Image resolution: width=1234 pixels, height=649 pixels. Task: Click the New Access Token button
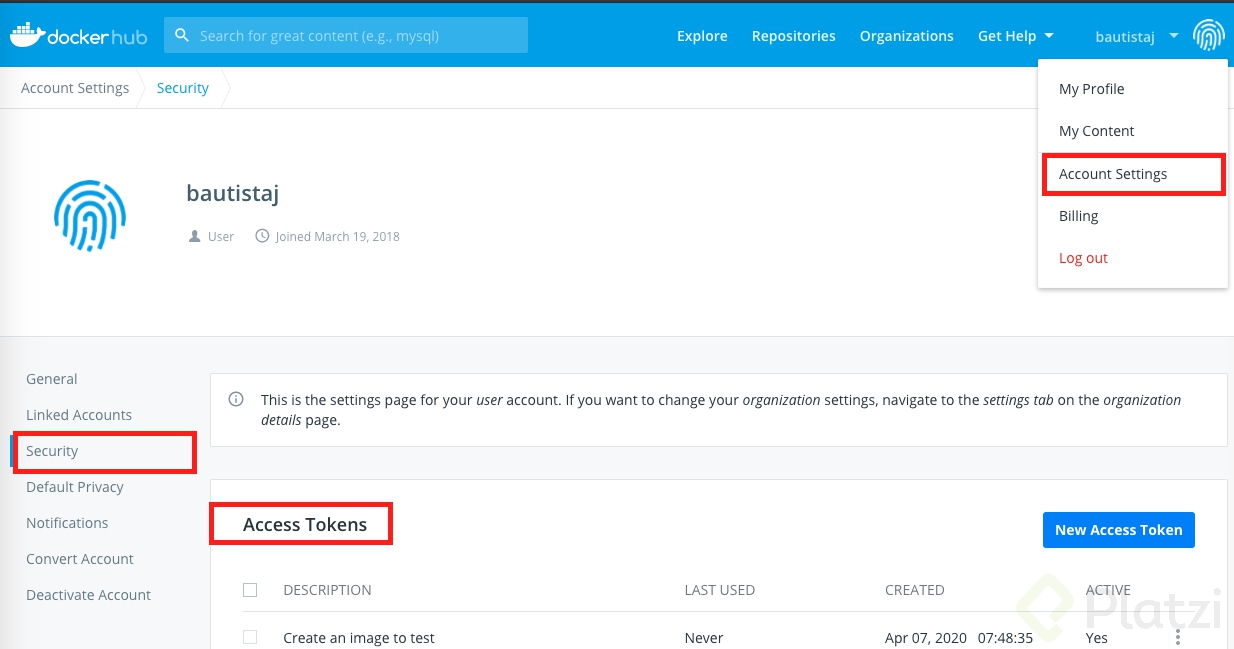pyautogui.click(x=1118, y=530)
